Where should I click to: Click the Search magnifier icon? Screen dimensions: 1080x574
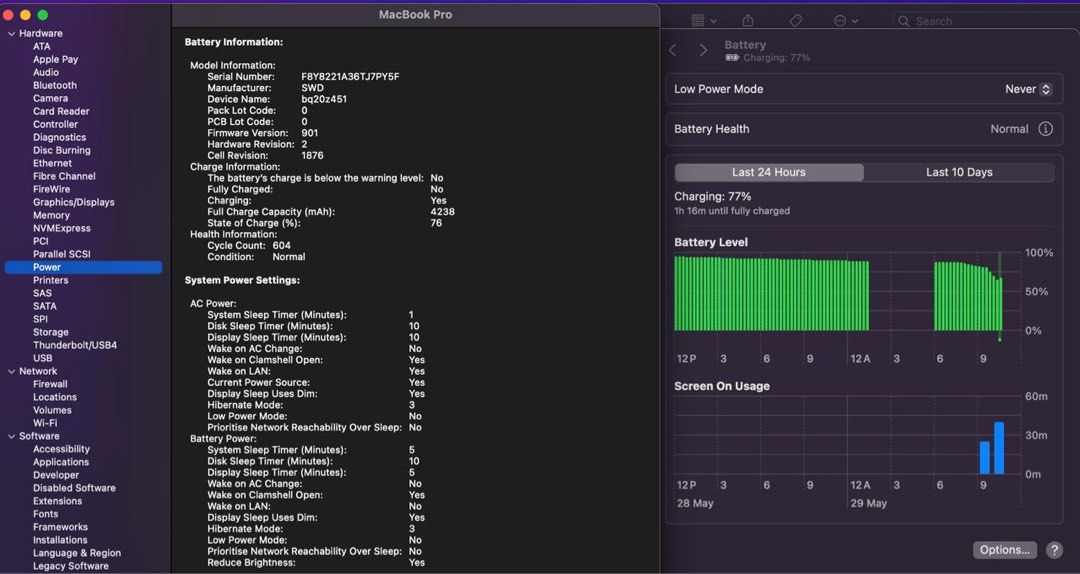tap(904, 21)
